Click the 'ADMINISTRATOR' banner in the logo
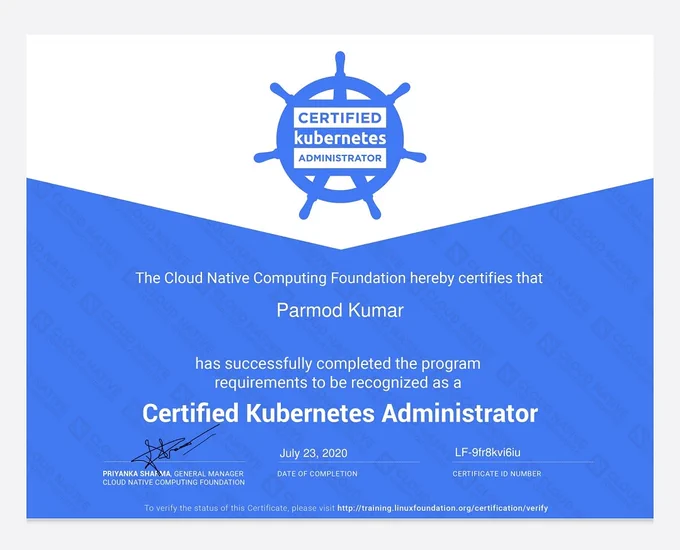Viewport: 680px width, 550px height. tap(340, 158)
